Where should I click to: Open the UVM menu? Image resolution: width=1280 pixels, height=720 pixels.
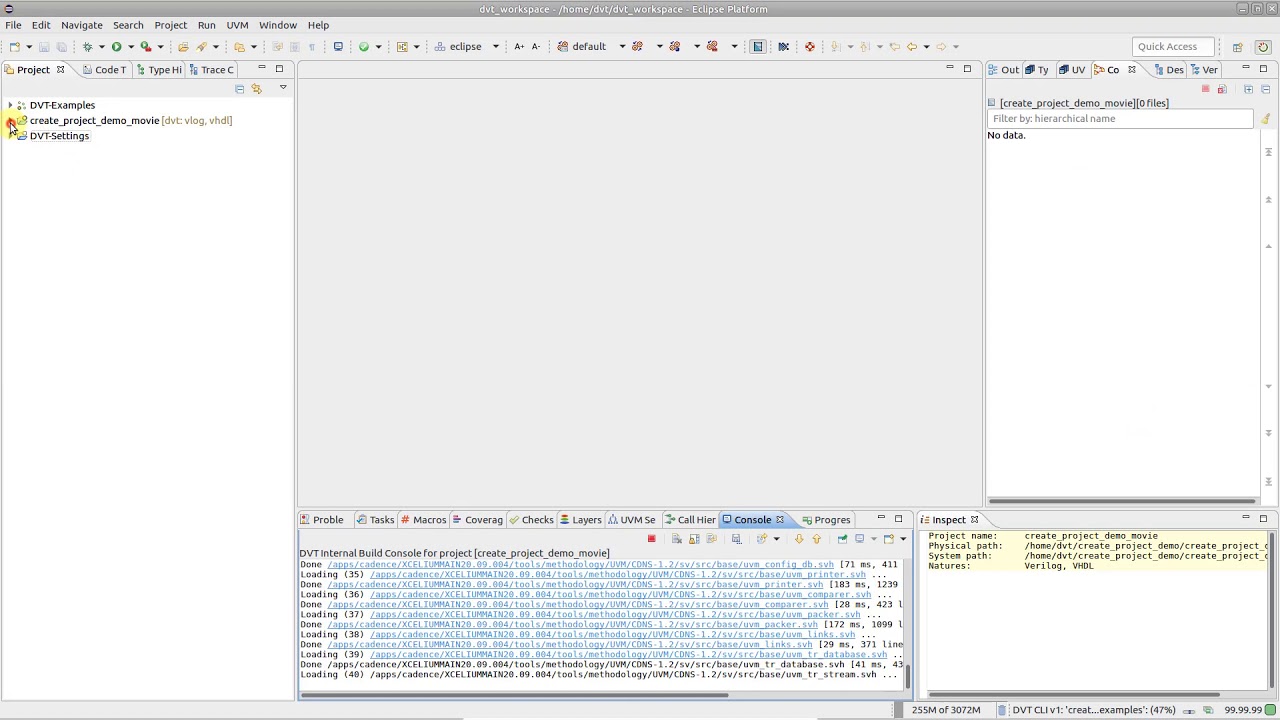[x=237, y=25]
